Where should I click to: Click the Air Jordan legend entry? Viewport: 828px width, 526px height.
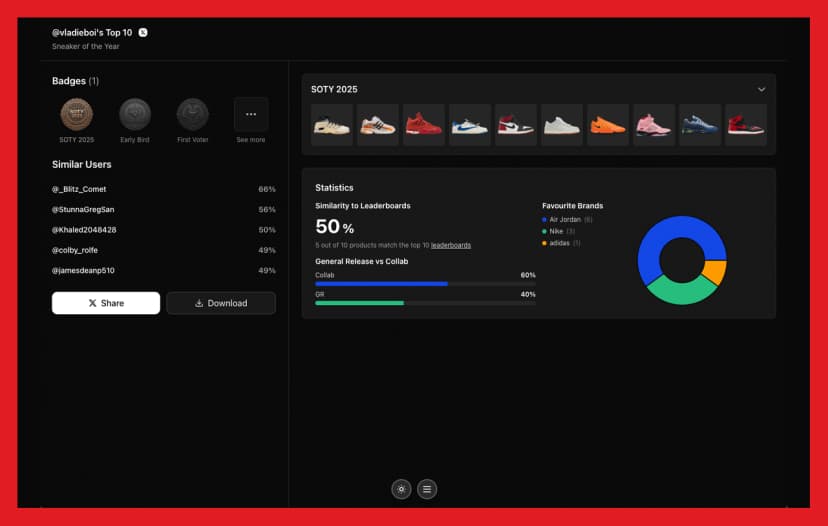[x=567, y=219]
